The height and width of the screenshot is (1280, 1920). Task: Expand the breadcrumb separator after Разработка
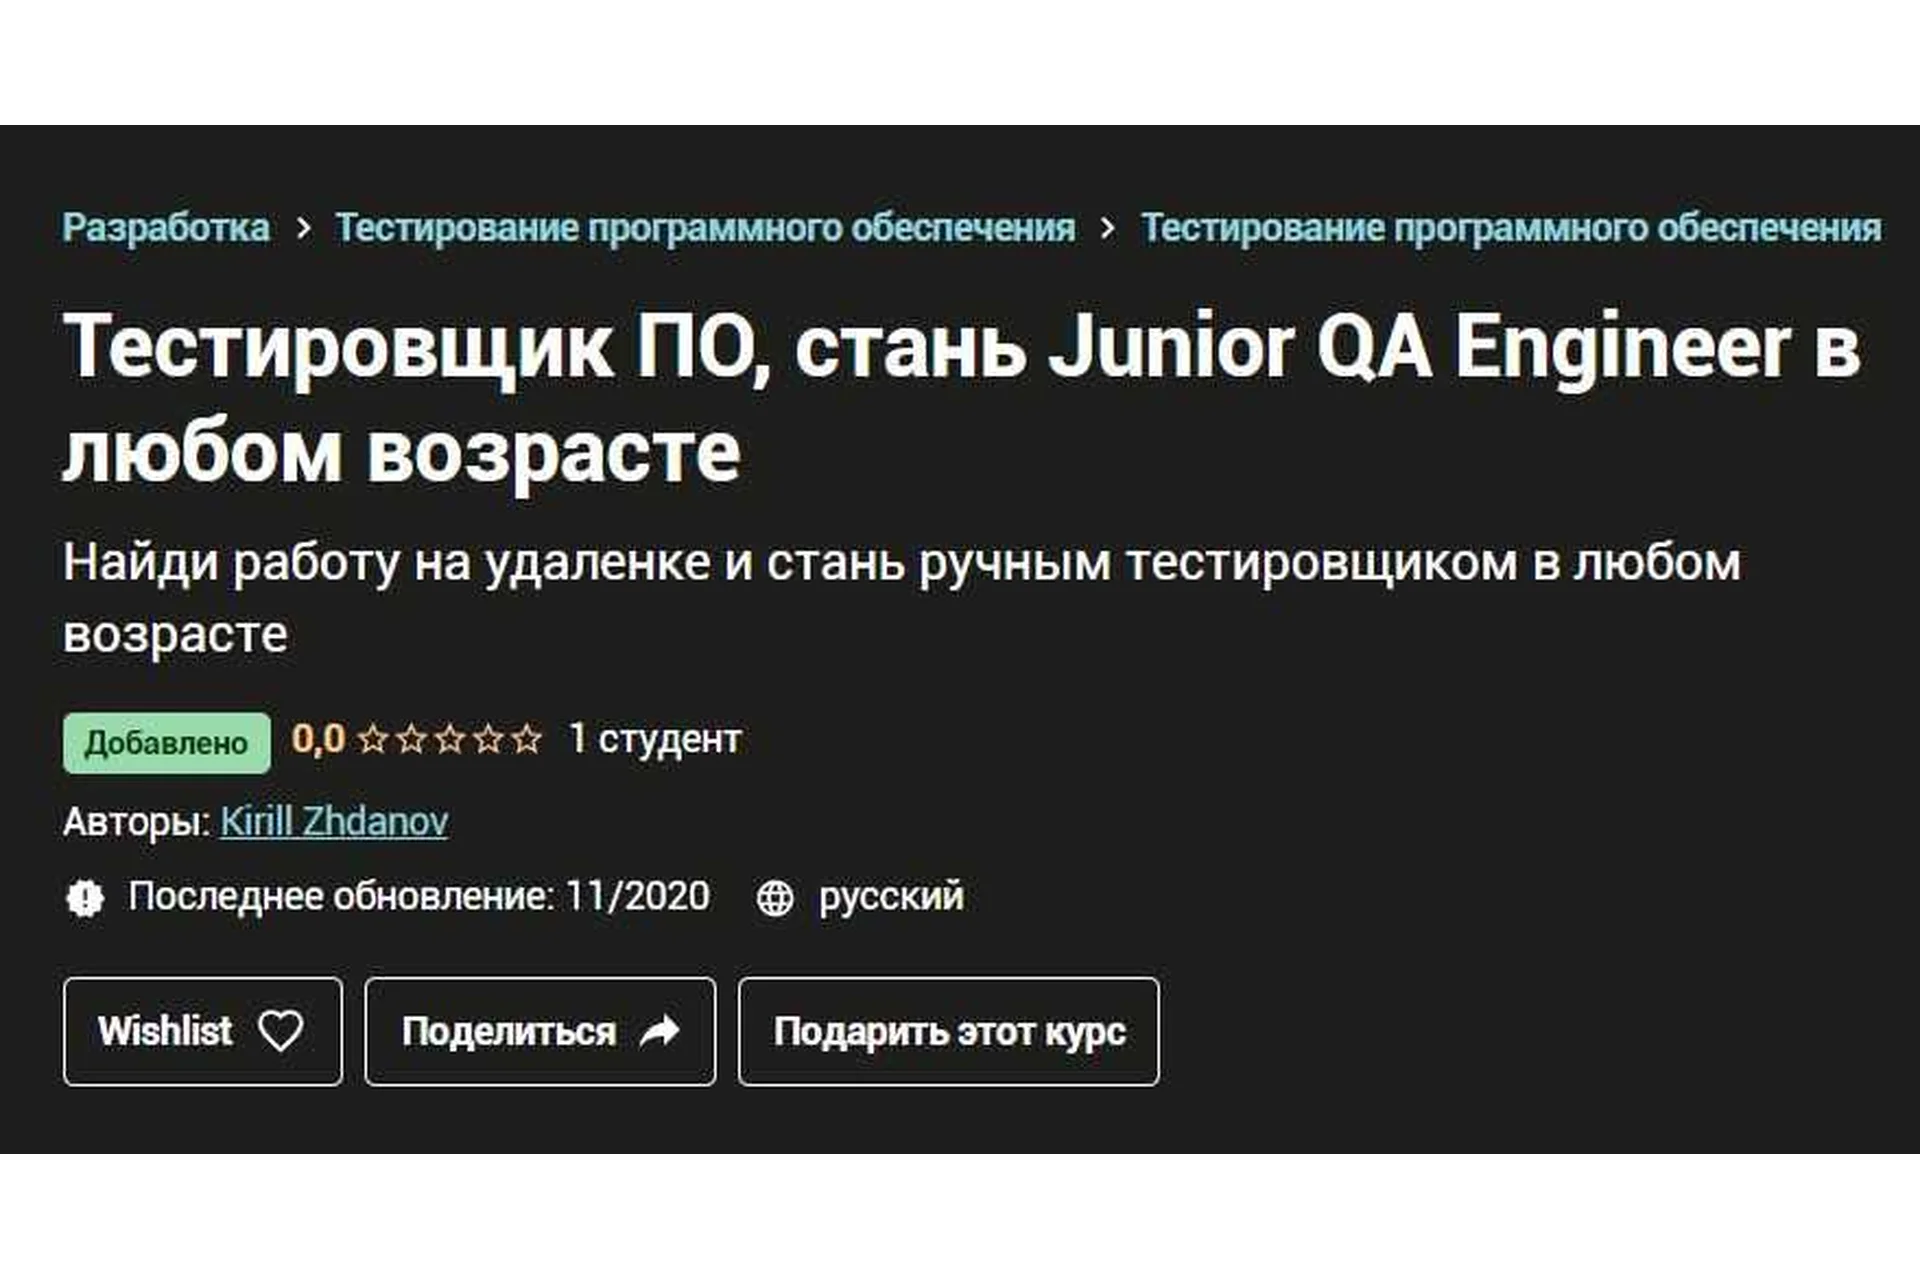(305, 227)
